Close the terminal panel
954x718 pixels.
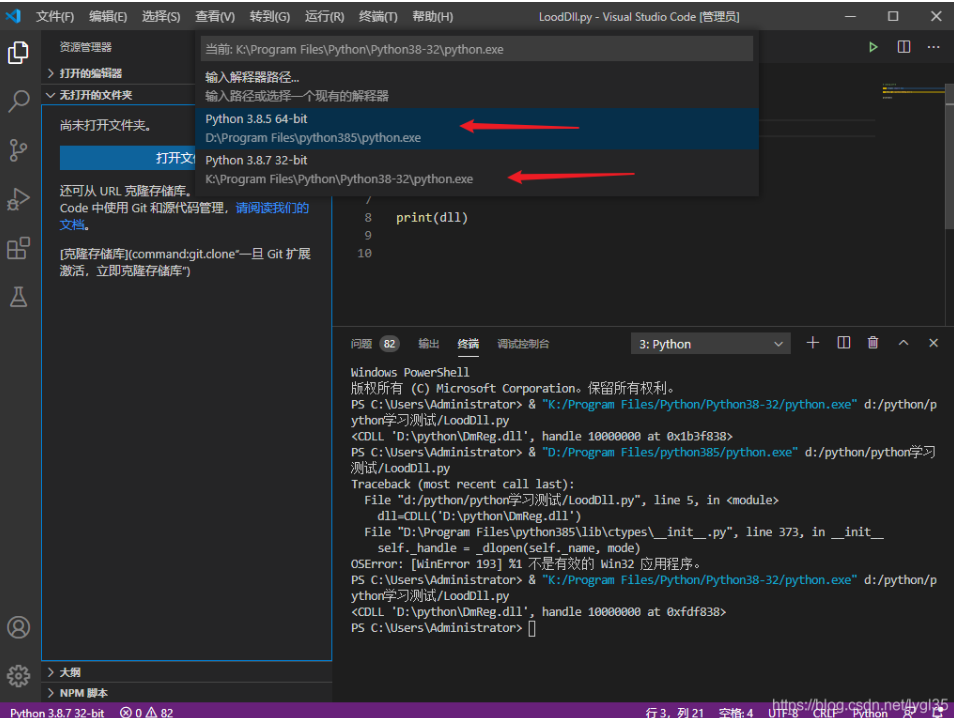point(933,343)
